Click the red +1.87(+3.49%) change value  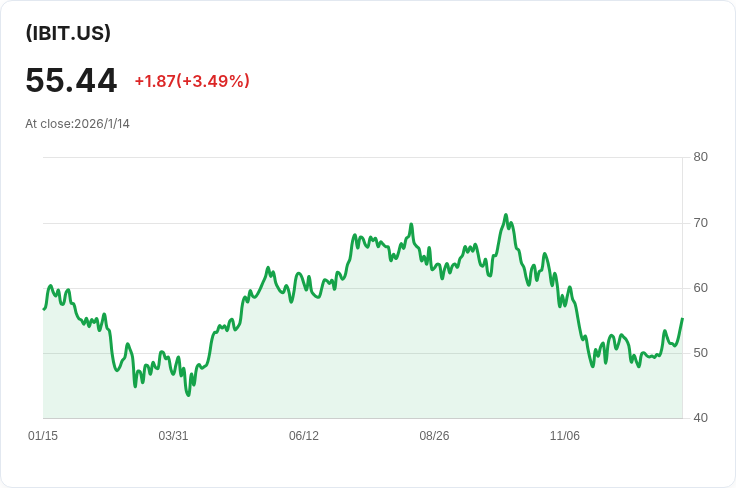[x=192, y=81]
